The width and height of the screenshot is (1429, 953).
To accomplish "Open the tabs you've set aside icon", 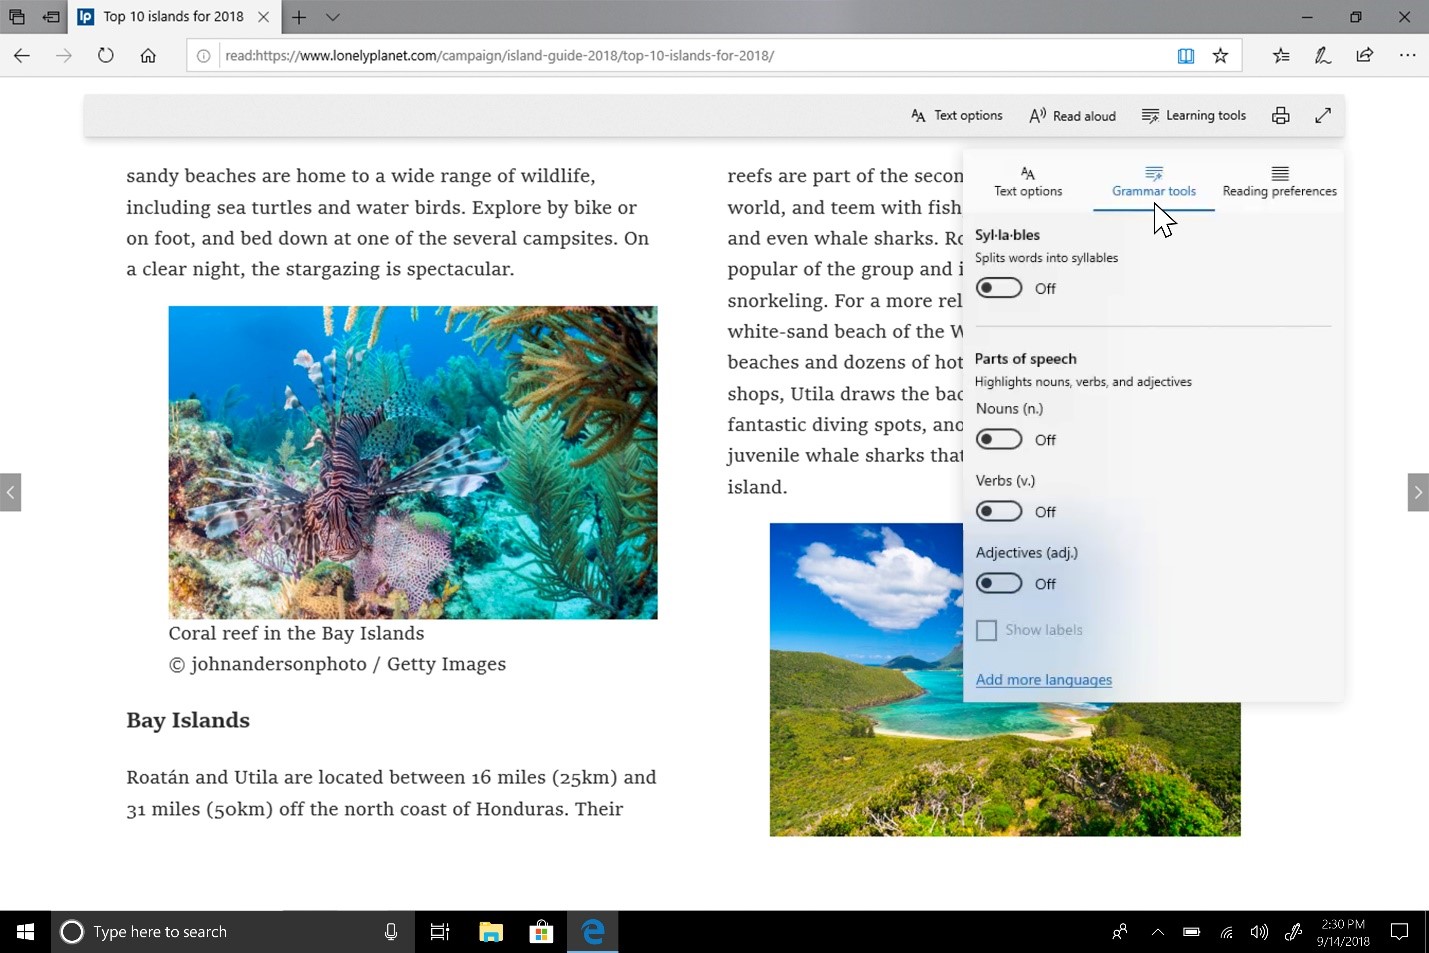I will click(16, 17).
